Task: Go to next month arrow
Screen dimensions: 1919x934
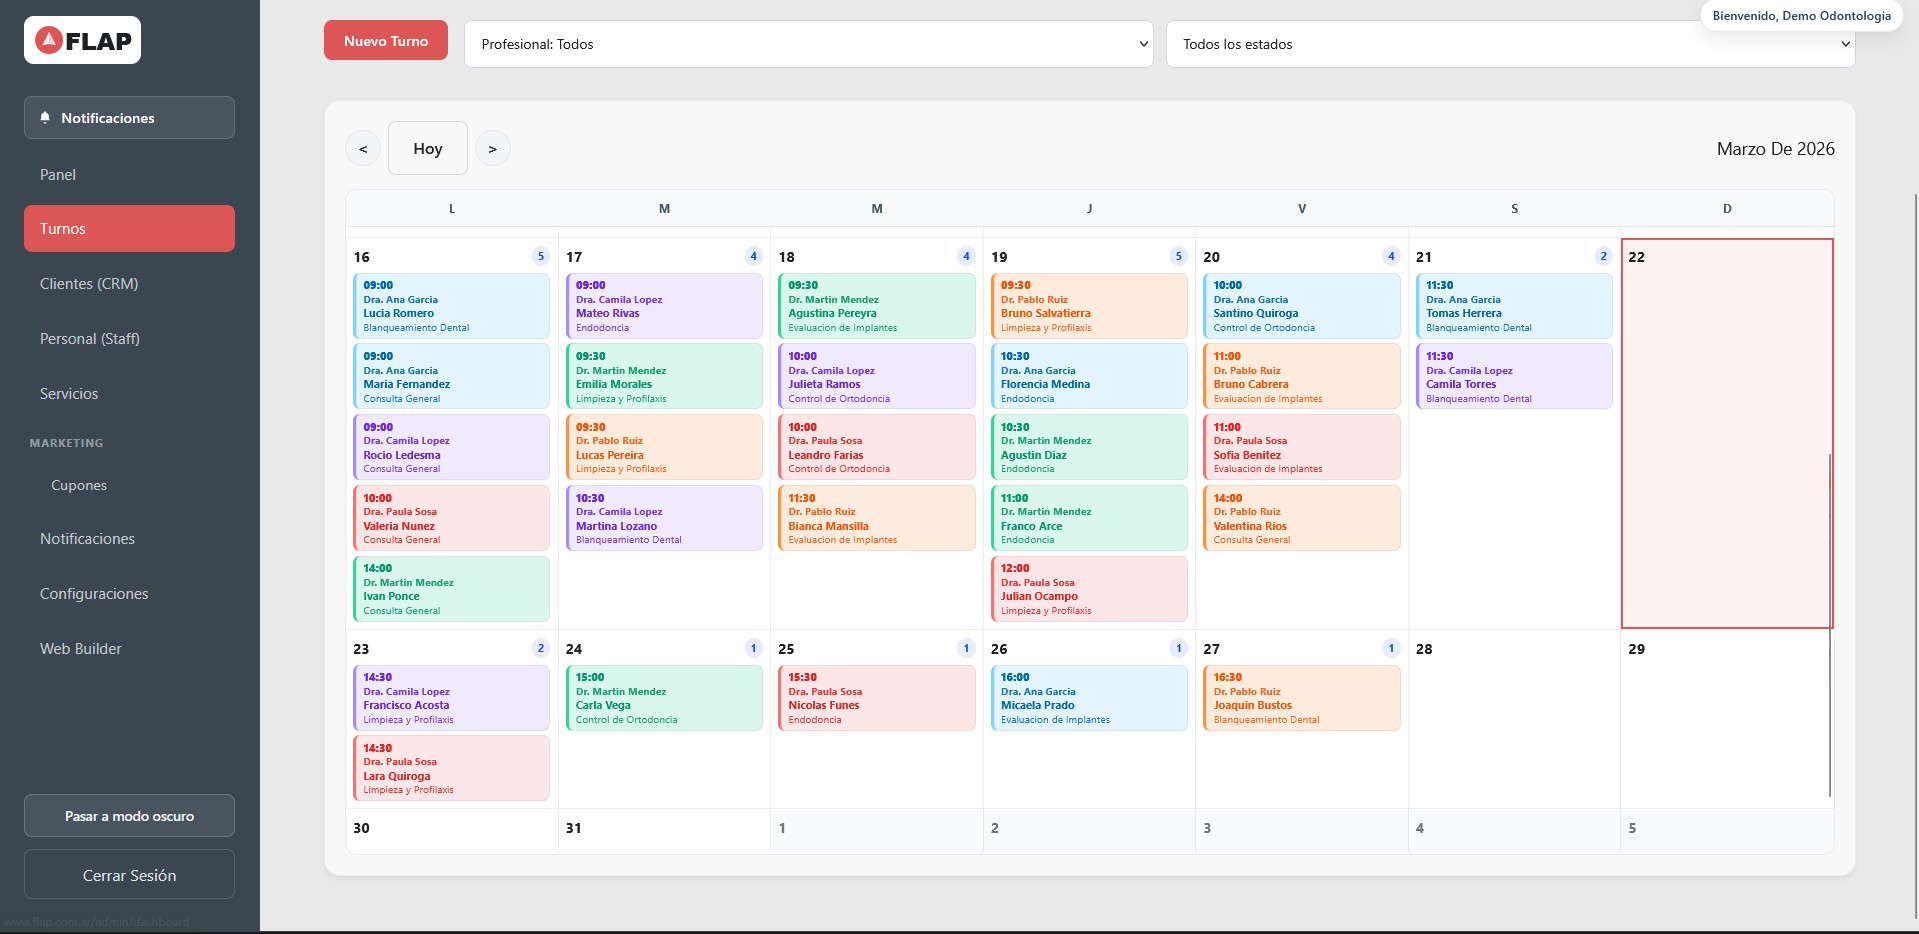Action: [x=492, y=148]
